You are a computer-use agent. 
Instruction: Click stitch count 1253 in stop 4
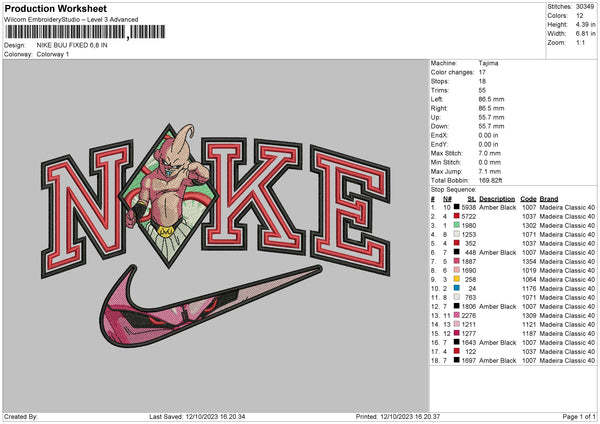point(469,235)
